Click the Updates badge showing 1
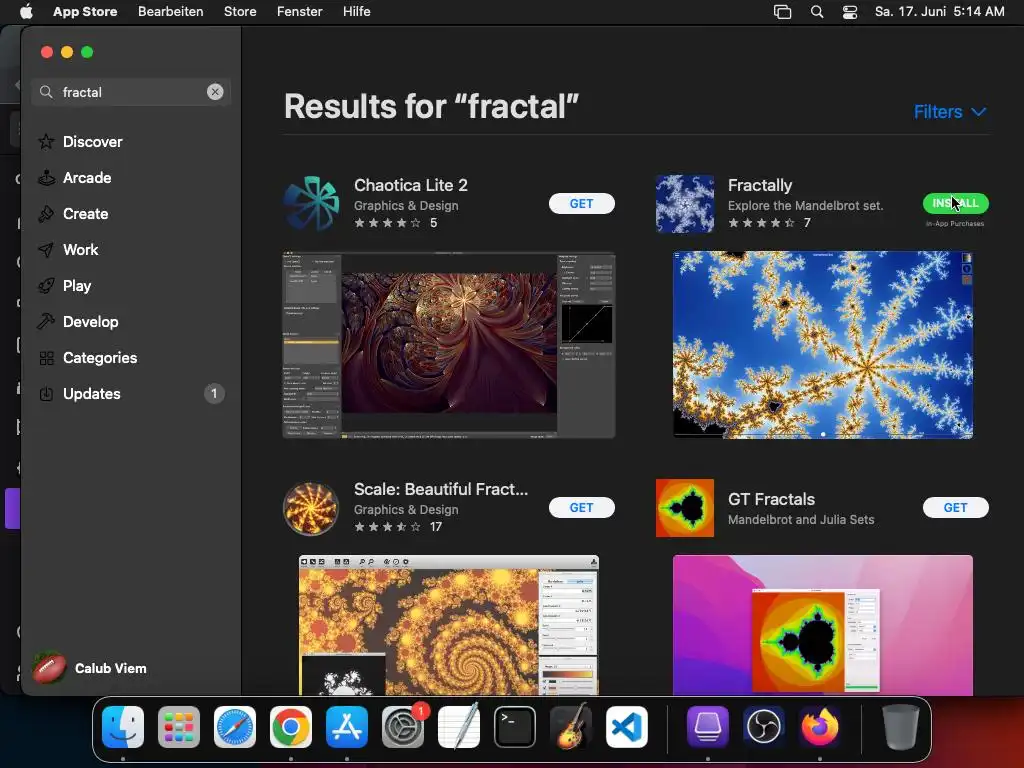Screen dimensions: 1024x768 click(x=214, y=394)
